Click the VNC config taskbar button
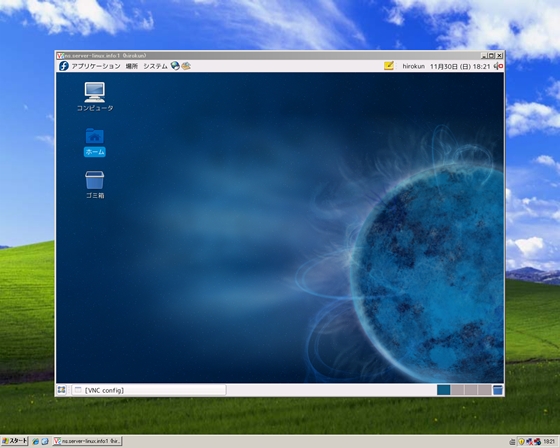 click(x=149, y=390)
